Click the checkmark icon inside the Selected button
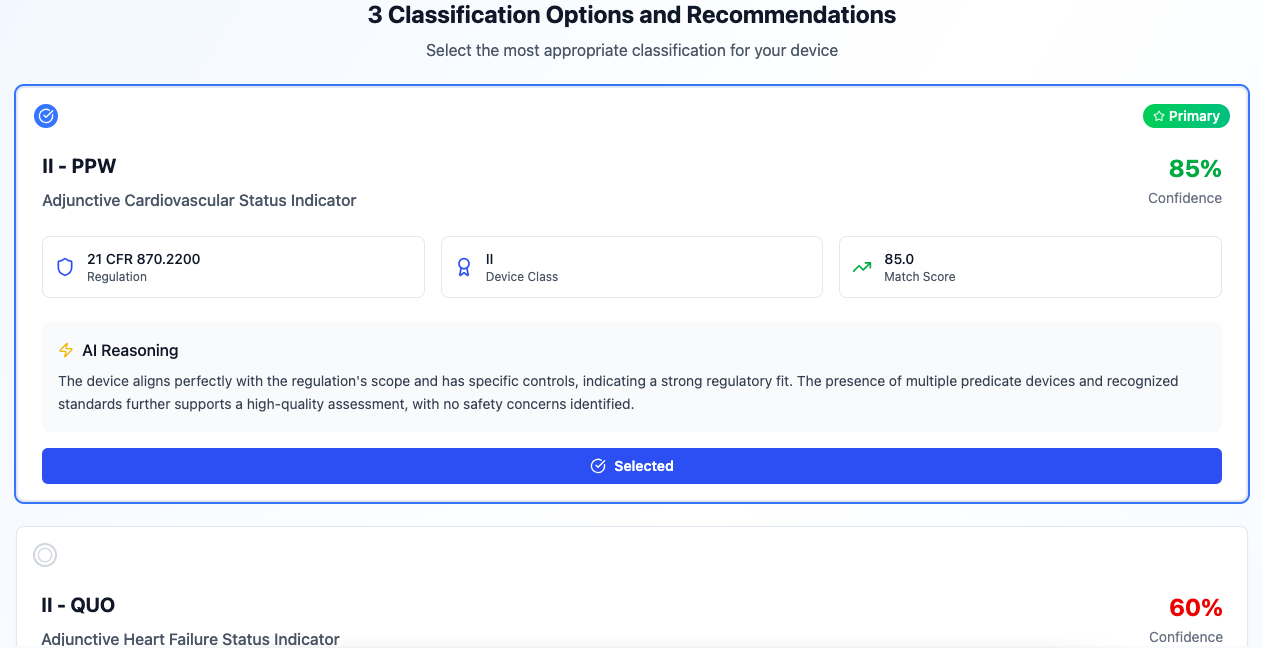 [598, 466]
